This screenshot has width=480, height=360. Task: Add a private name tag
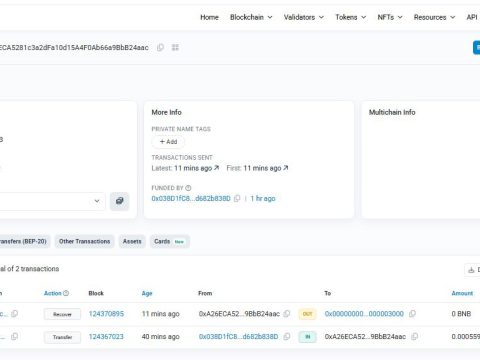click(x=168, y=142)
